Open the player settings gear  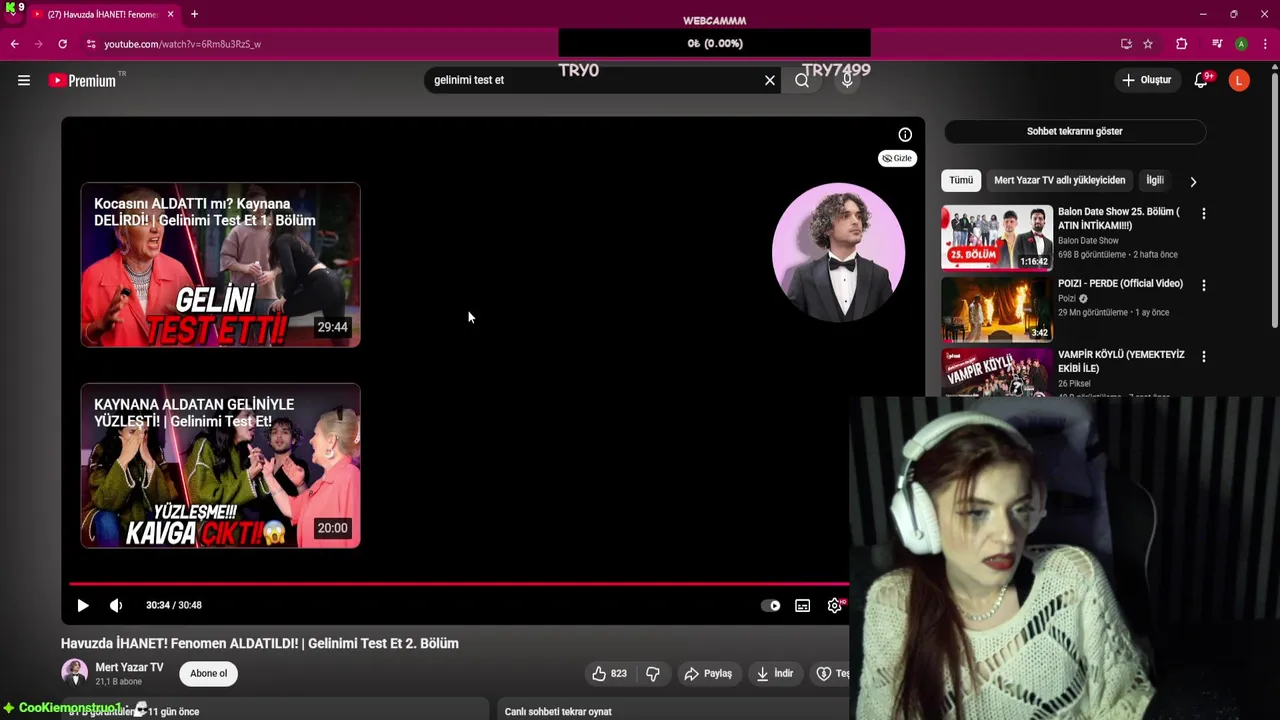point(835,605)
